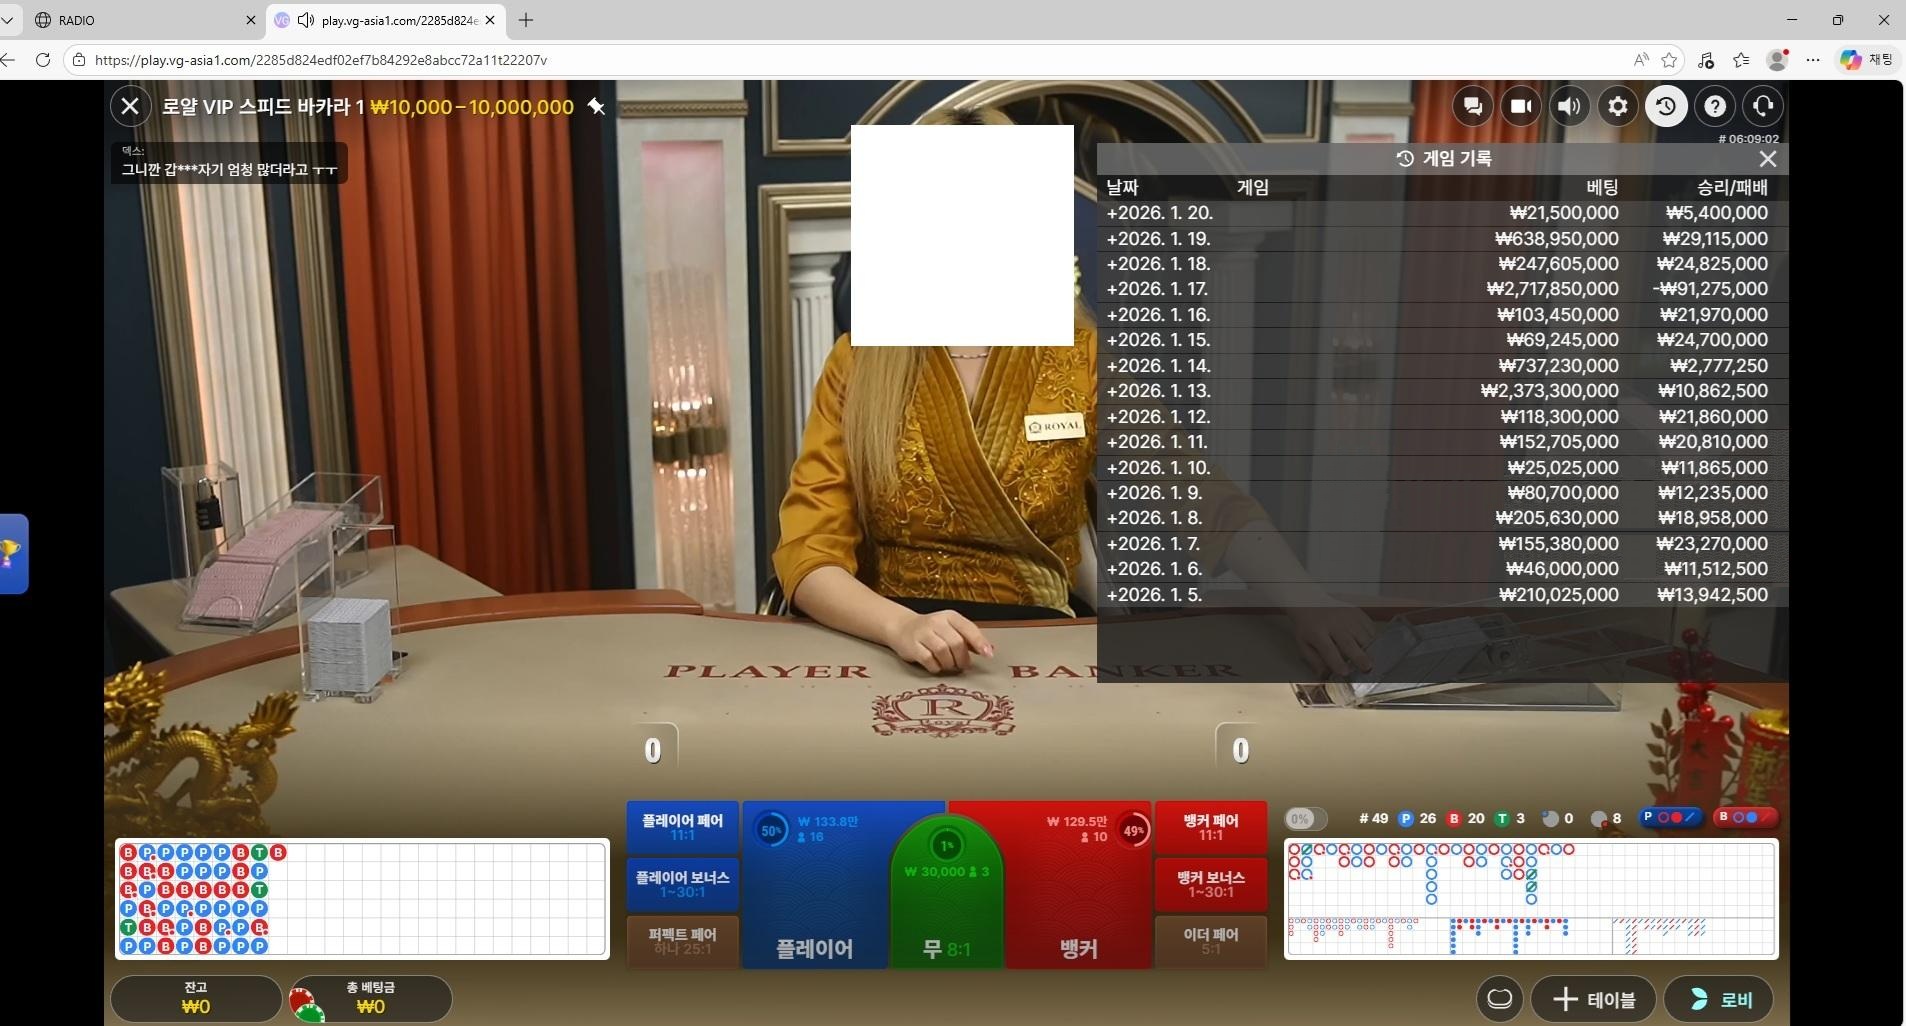The image size is (1906, 1026).
Task: Click the browser address bar URL
Action: [320, 60]
